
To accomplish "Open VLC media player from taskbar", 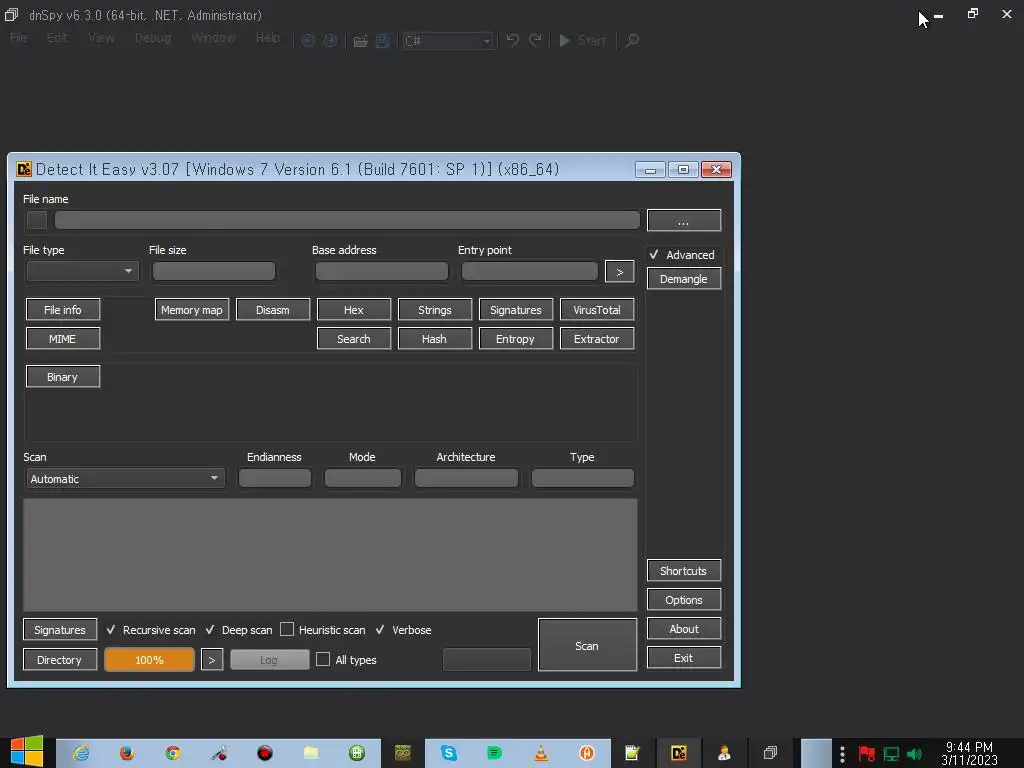I will (541, 753).
